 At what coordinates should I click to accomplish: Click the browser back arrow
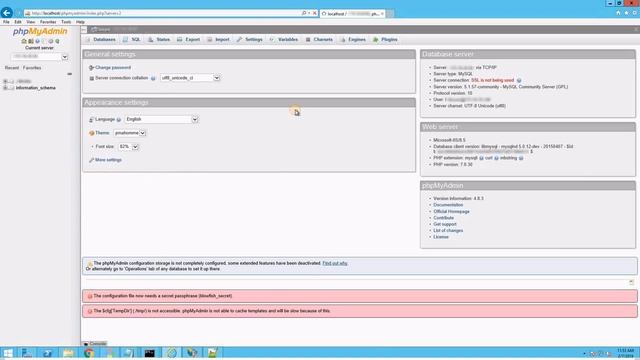pos(7,13)
